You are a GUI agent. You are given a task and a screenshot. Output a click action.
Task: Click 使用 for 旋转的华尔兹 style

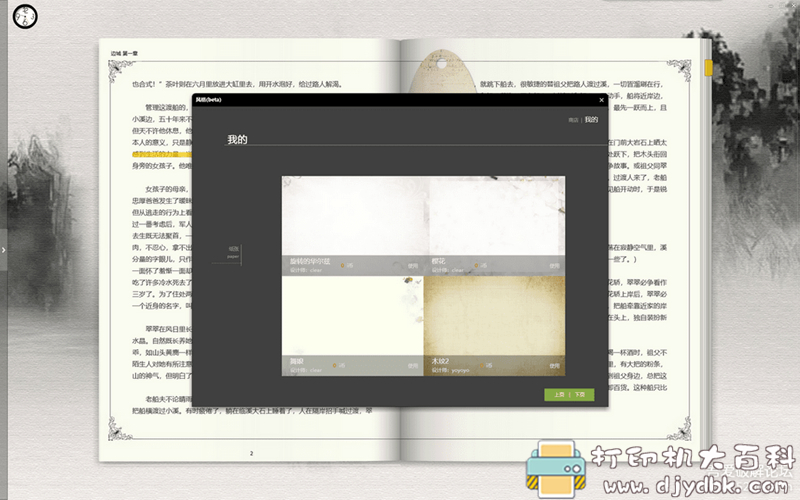pos(413,266)
